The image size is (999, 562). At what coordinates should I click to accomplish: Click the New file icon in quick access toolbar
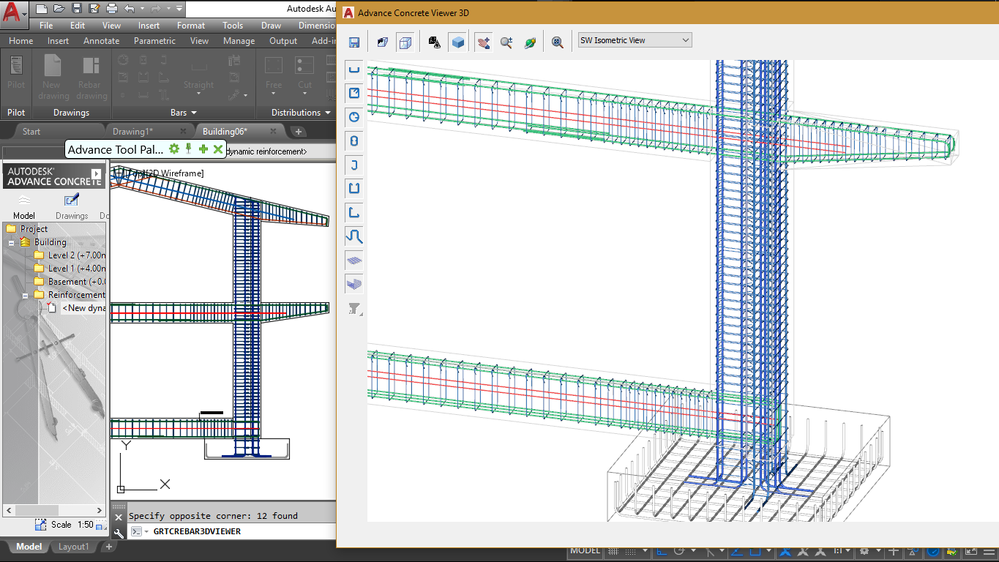(x=41, y=9)
